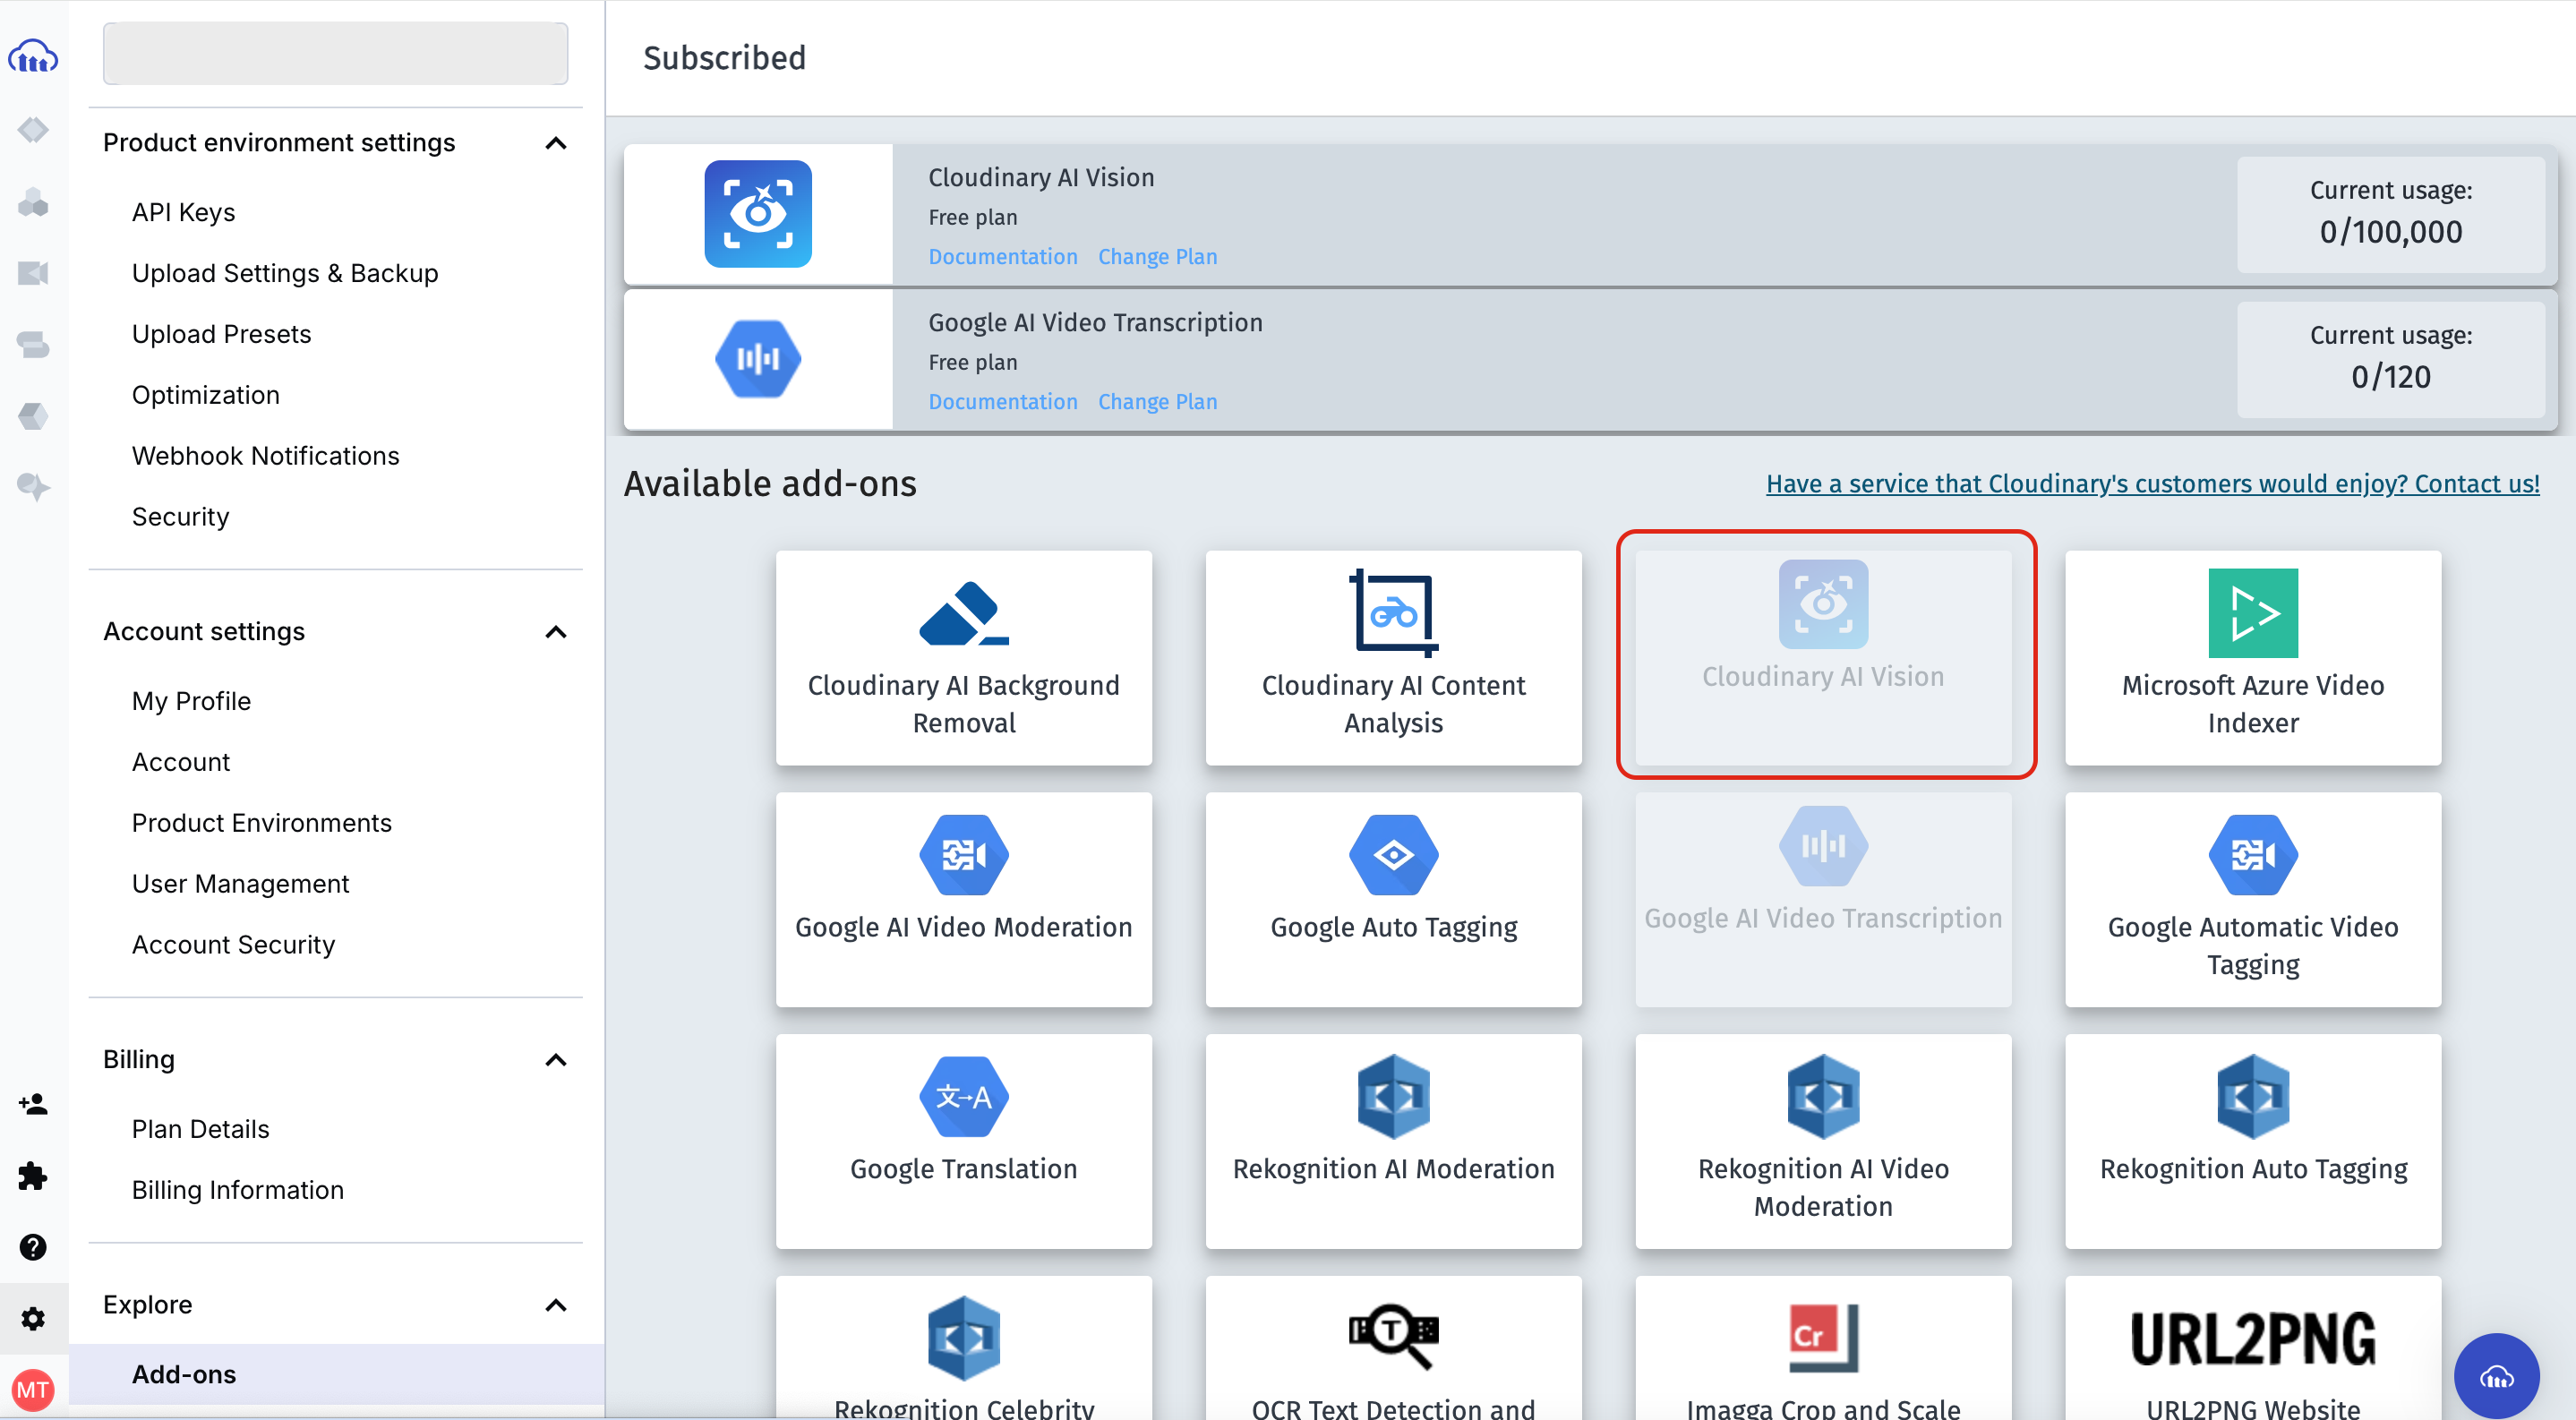The height and width of the screenshot is (1420, 2576).
Task: Select the Cloudinary AI Content Analysis add-on icon
Action: [x=1393, y=613]
